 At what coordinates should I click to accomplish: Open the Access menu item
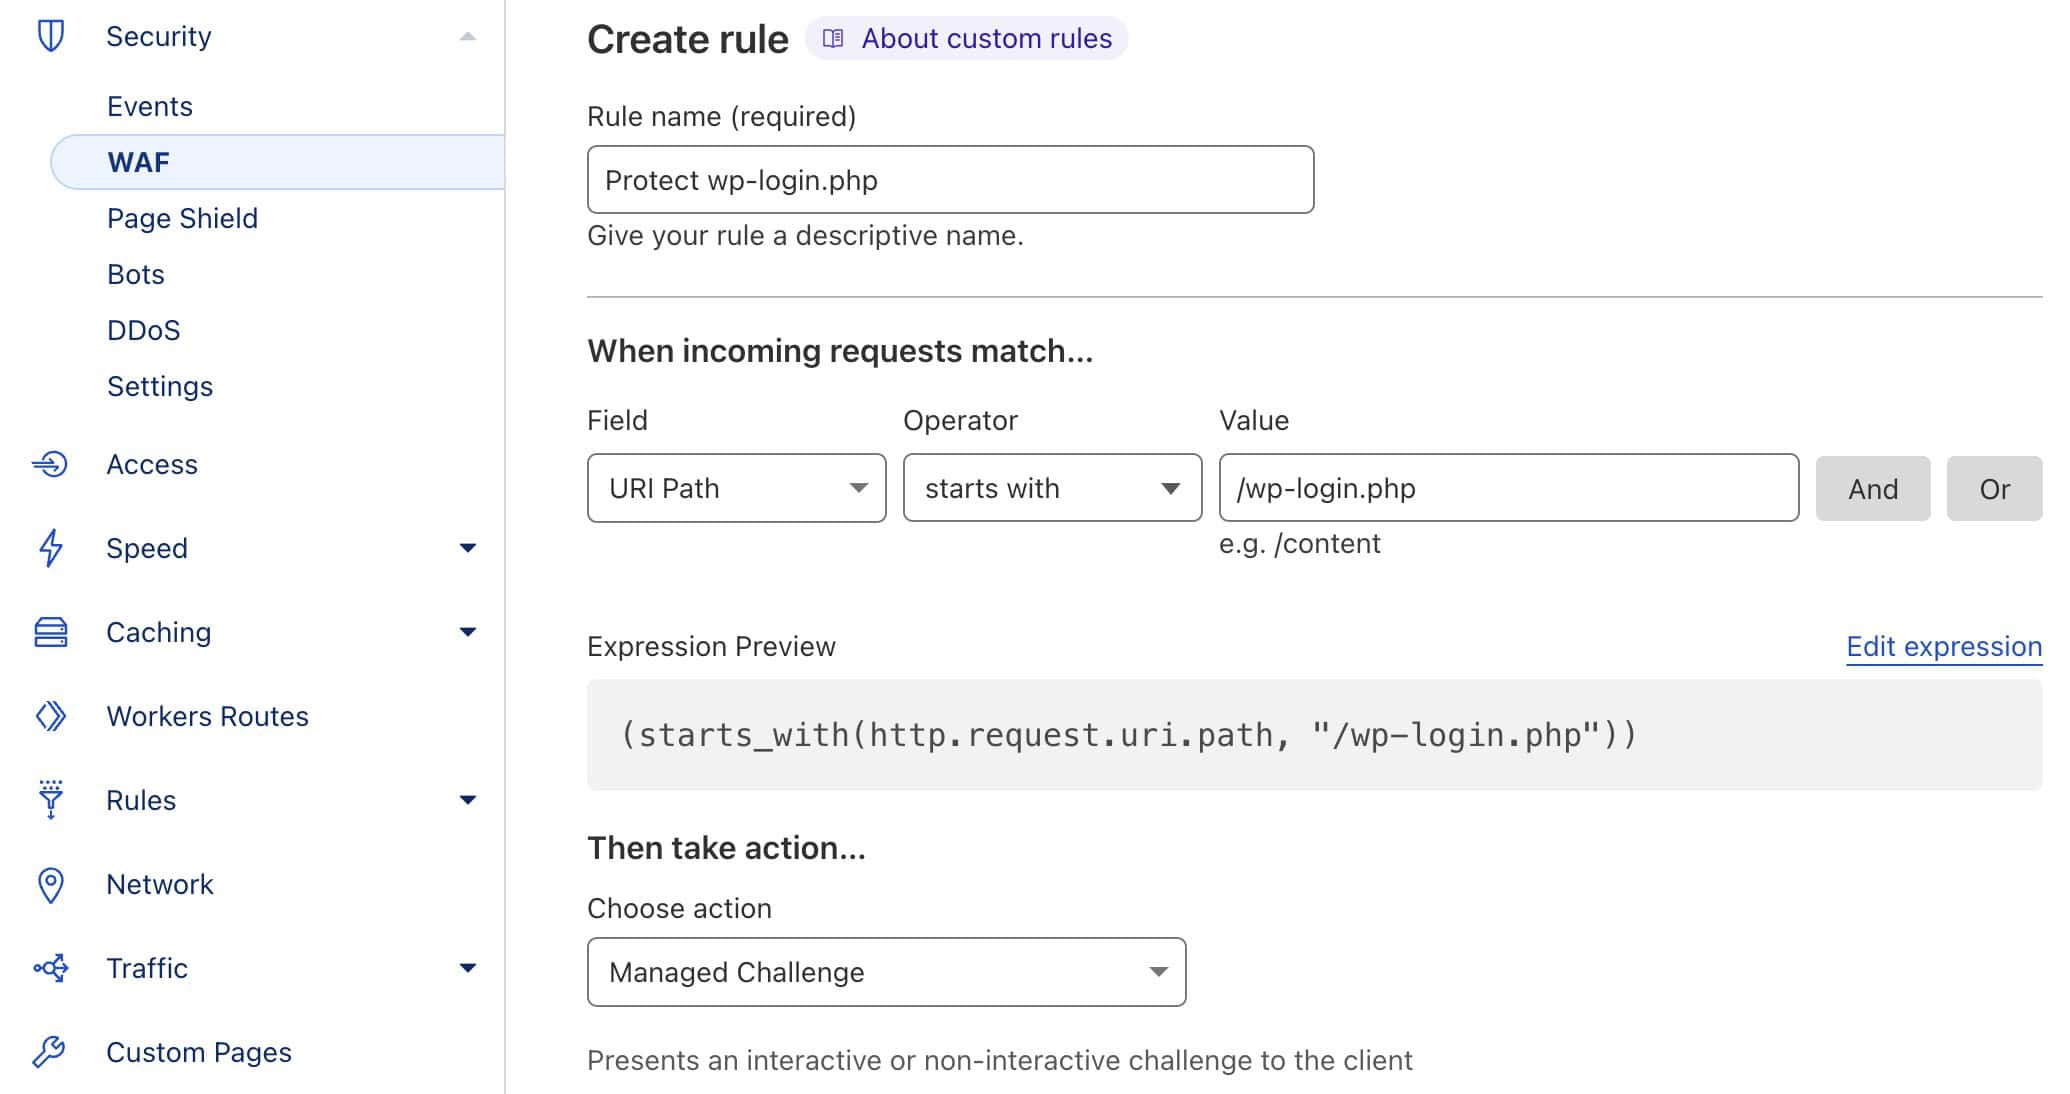[x=152, y=464]
